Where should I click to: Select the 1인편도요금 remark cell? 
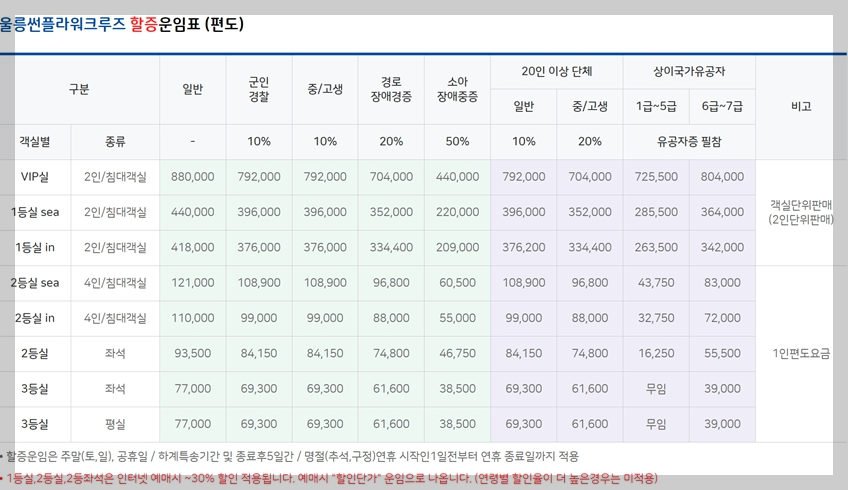click(801, 353)
